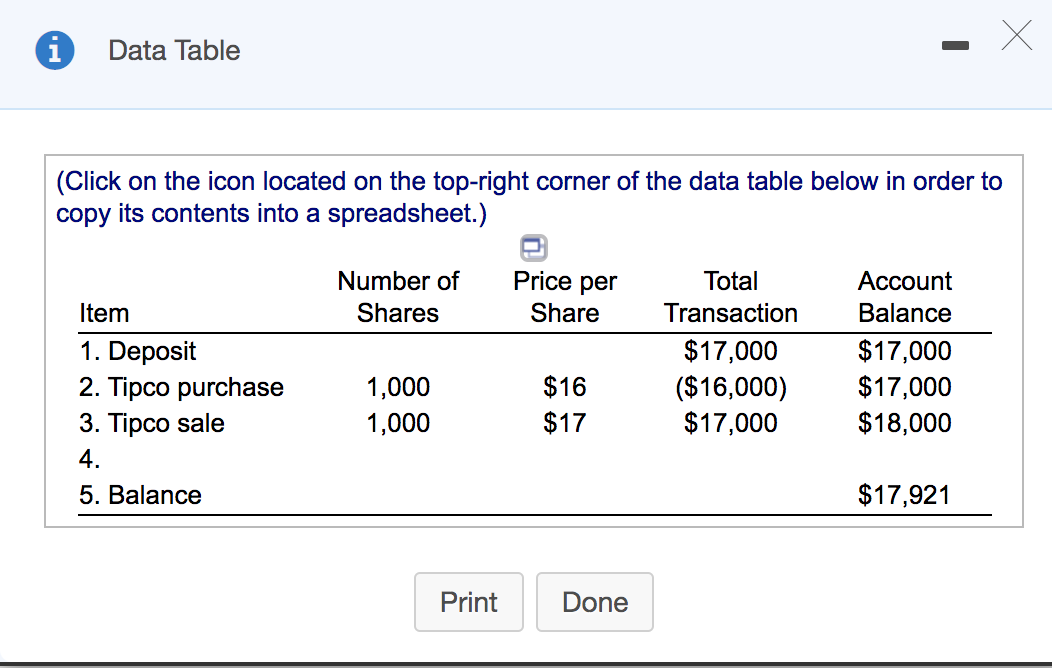Select the Total Transaction column header
1052x668 pixels.
pyautogui.click(x=731, y=297)
